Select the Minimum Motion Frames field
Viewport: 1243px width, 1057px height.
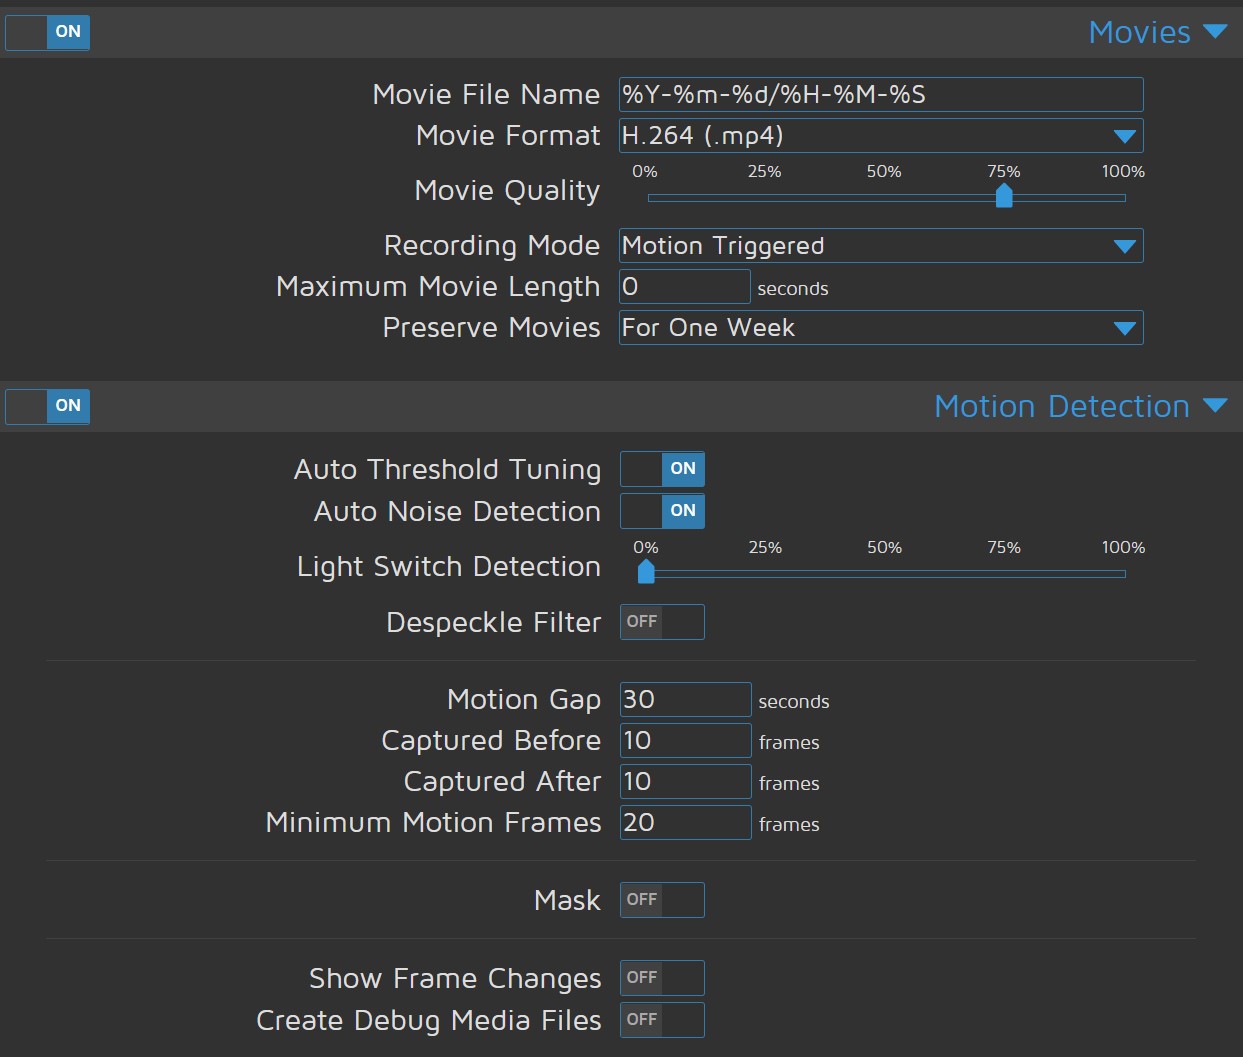pos(684,822)
